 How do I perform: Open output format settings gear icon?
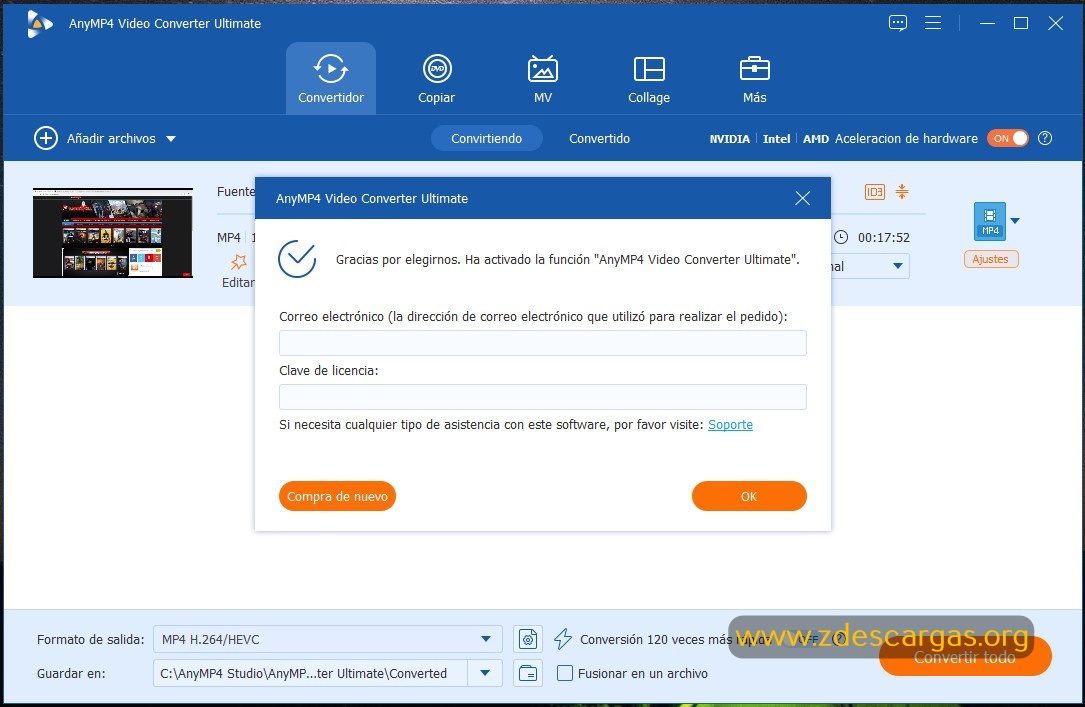point(528,639)
